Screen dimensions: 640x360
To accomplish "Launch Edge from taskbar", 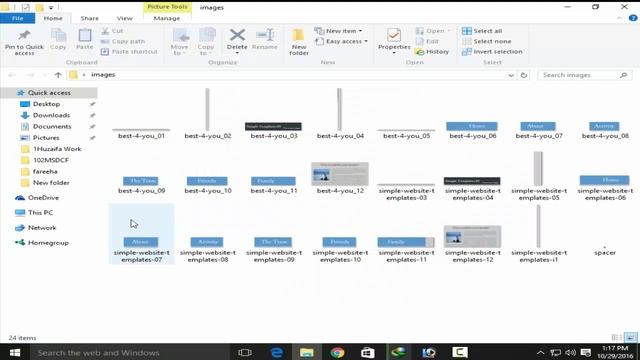I will [276, 352].
